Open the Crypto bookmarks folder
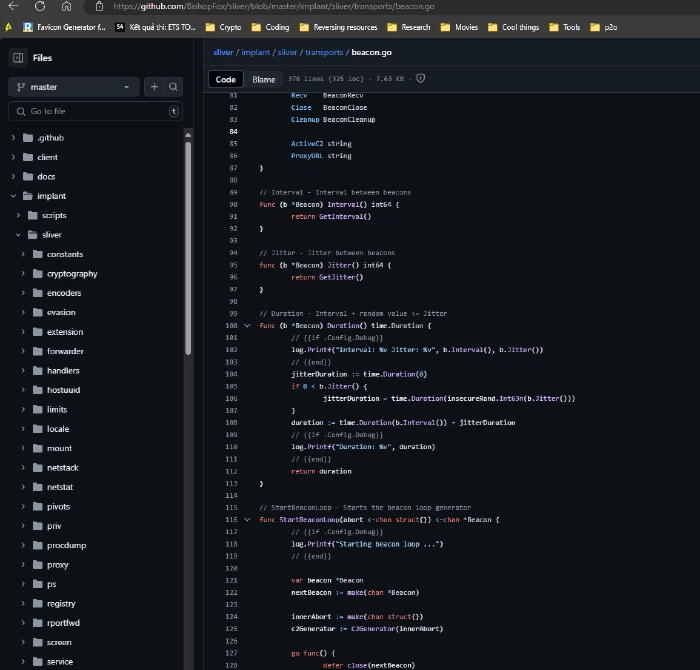This screenshot has width=700, height=670. click(x=223, y=27)
